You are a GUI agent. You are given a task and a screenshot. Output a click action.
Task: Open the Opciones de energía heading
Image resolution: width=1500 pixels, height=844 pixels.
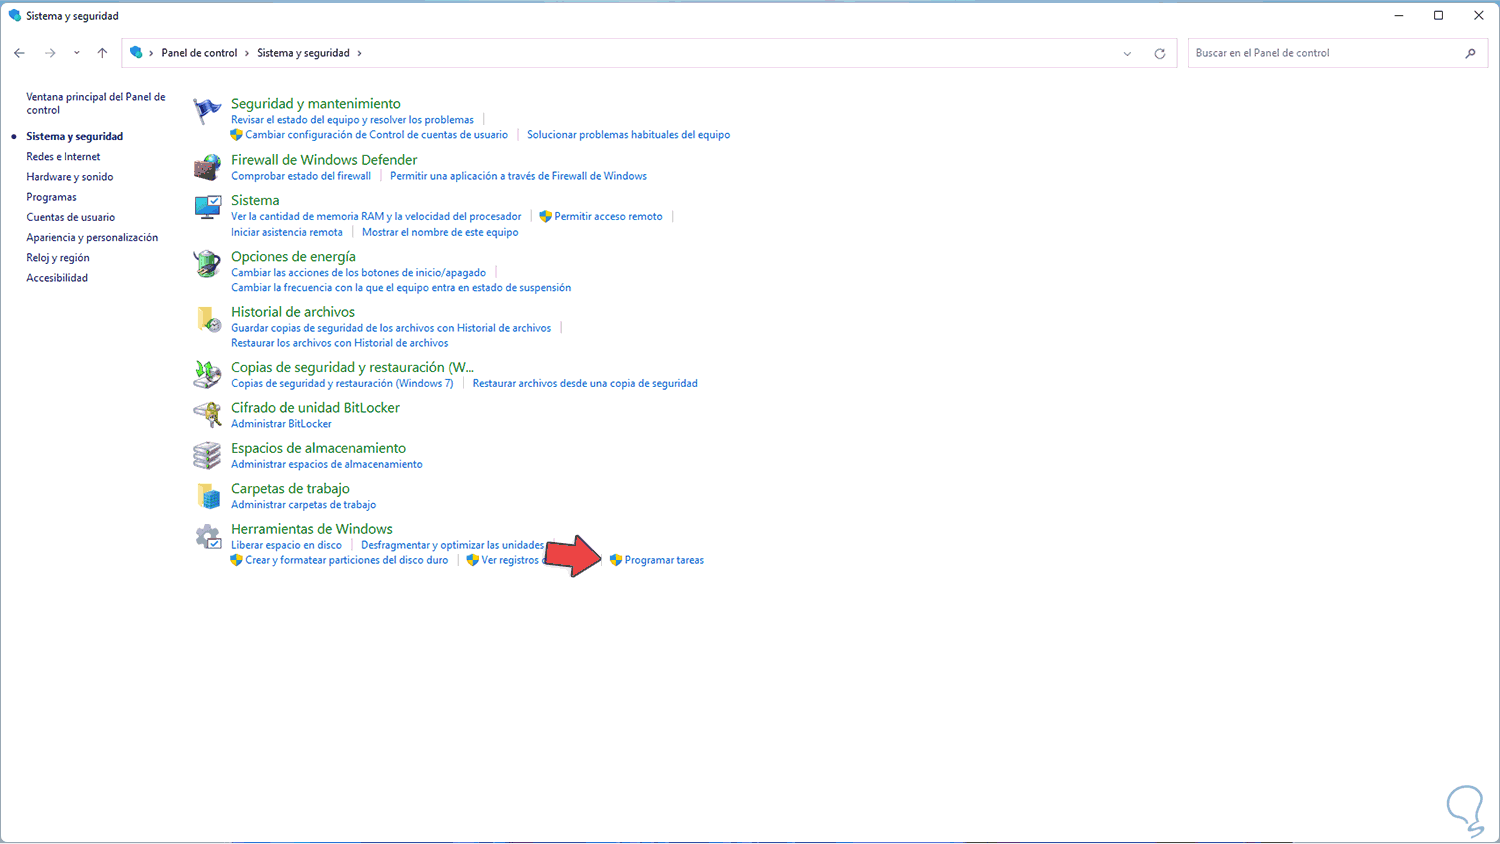point(293,257)
